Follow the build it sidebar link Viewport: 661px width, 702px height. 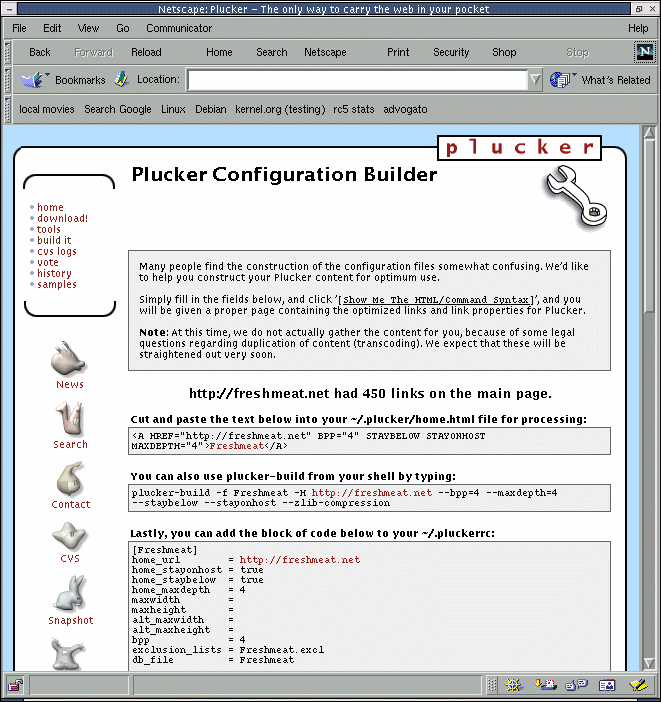click(x=54, y=240)
